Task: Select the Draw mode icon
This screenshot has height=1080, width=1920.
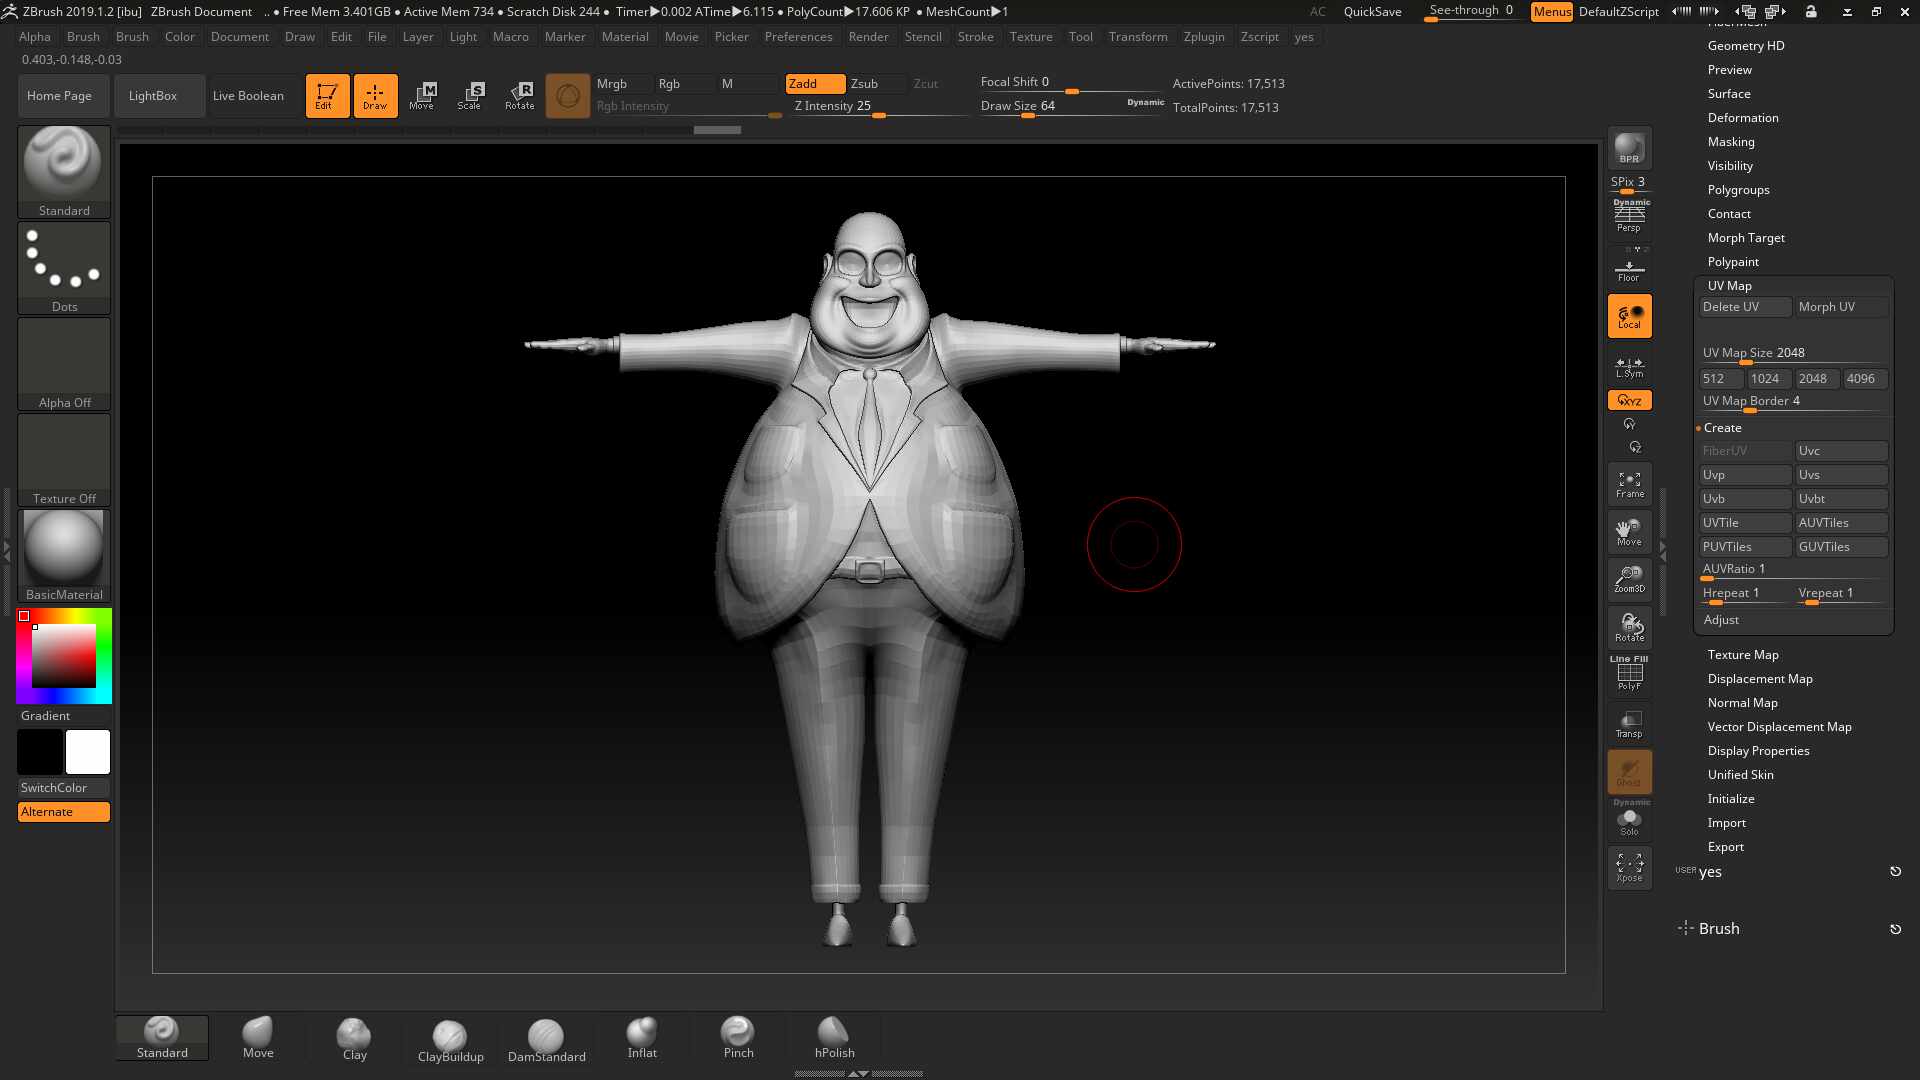Action: (375, 96)
